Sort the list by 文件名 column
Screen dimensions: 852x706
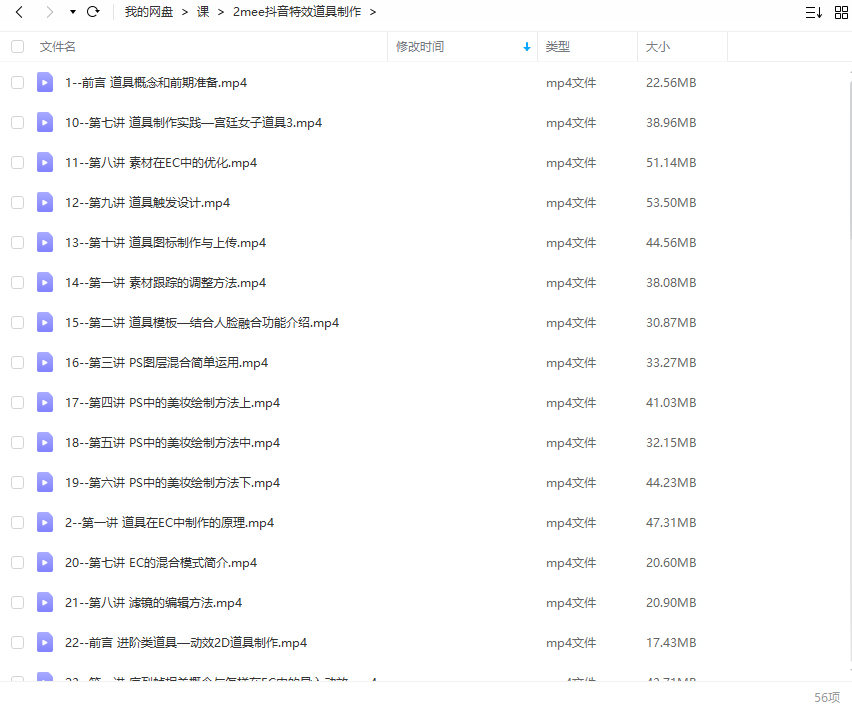58,46
